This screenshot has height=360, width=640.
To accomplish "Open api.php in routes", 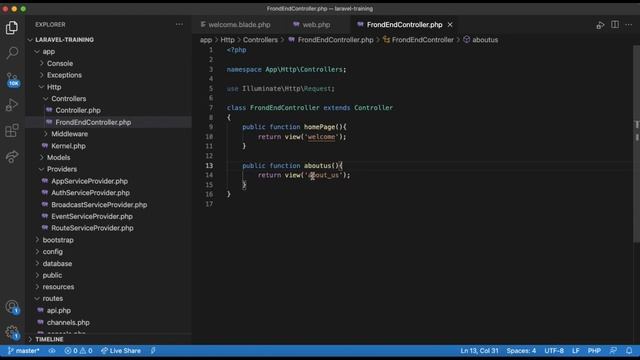I will pos(58,311).
